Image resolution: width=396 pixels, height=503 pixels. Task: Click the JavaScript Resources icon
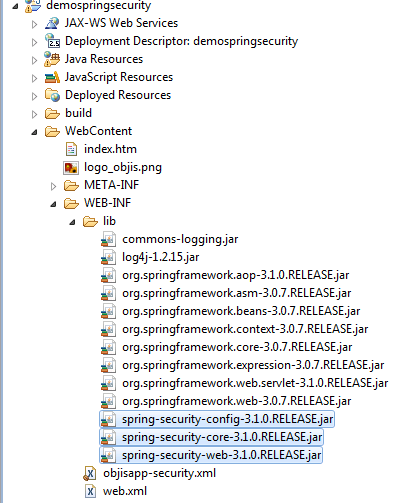click(x=52, y=77)
